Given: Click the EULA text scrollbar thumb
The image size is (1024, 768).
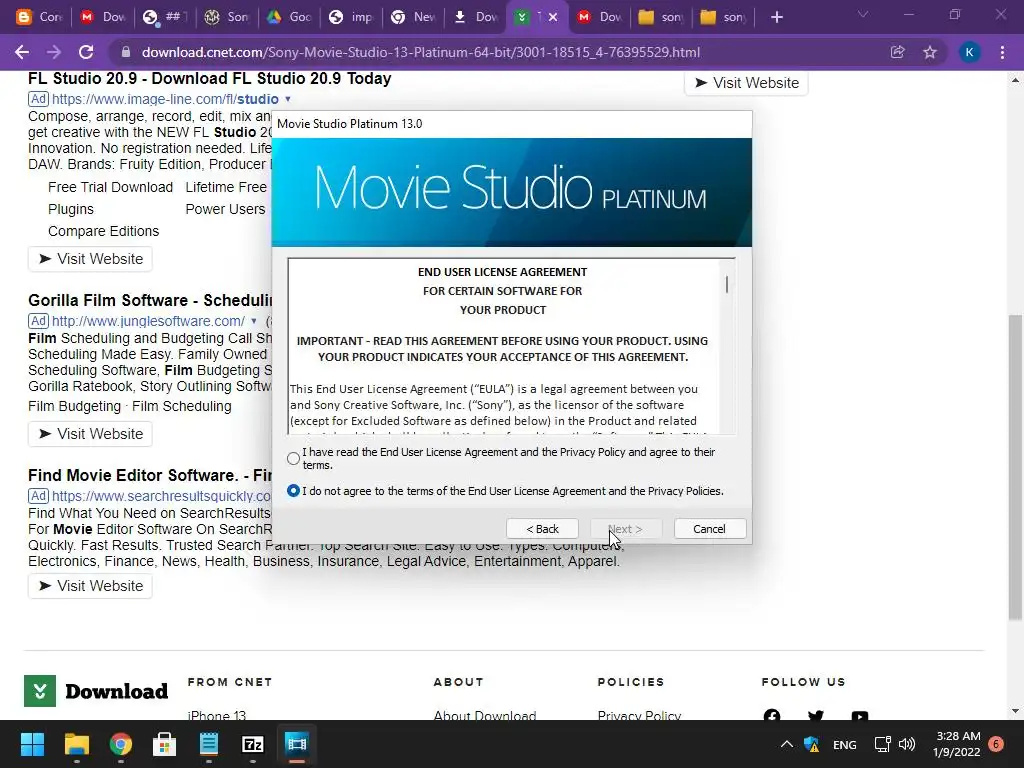Looking at the screenshot, I should click(727, 284).
